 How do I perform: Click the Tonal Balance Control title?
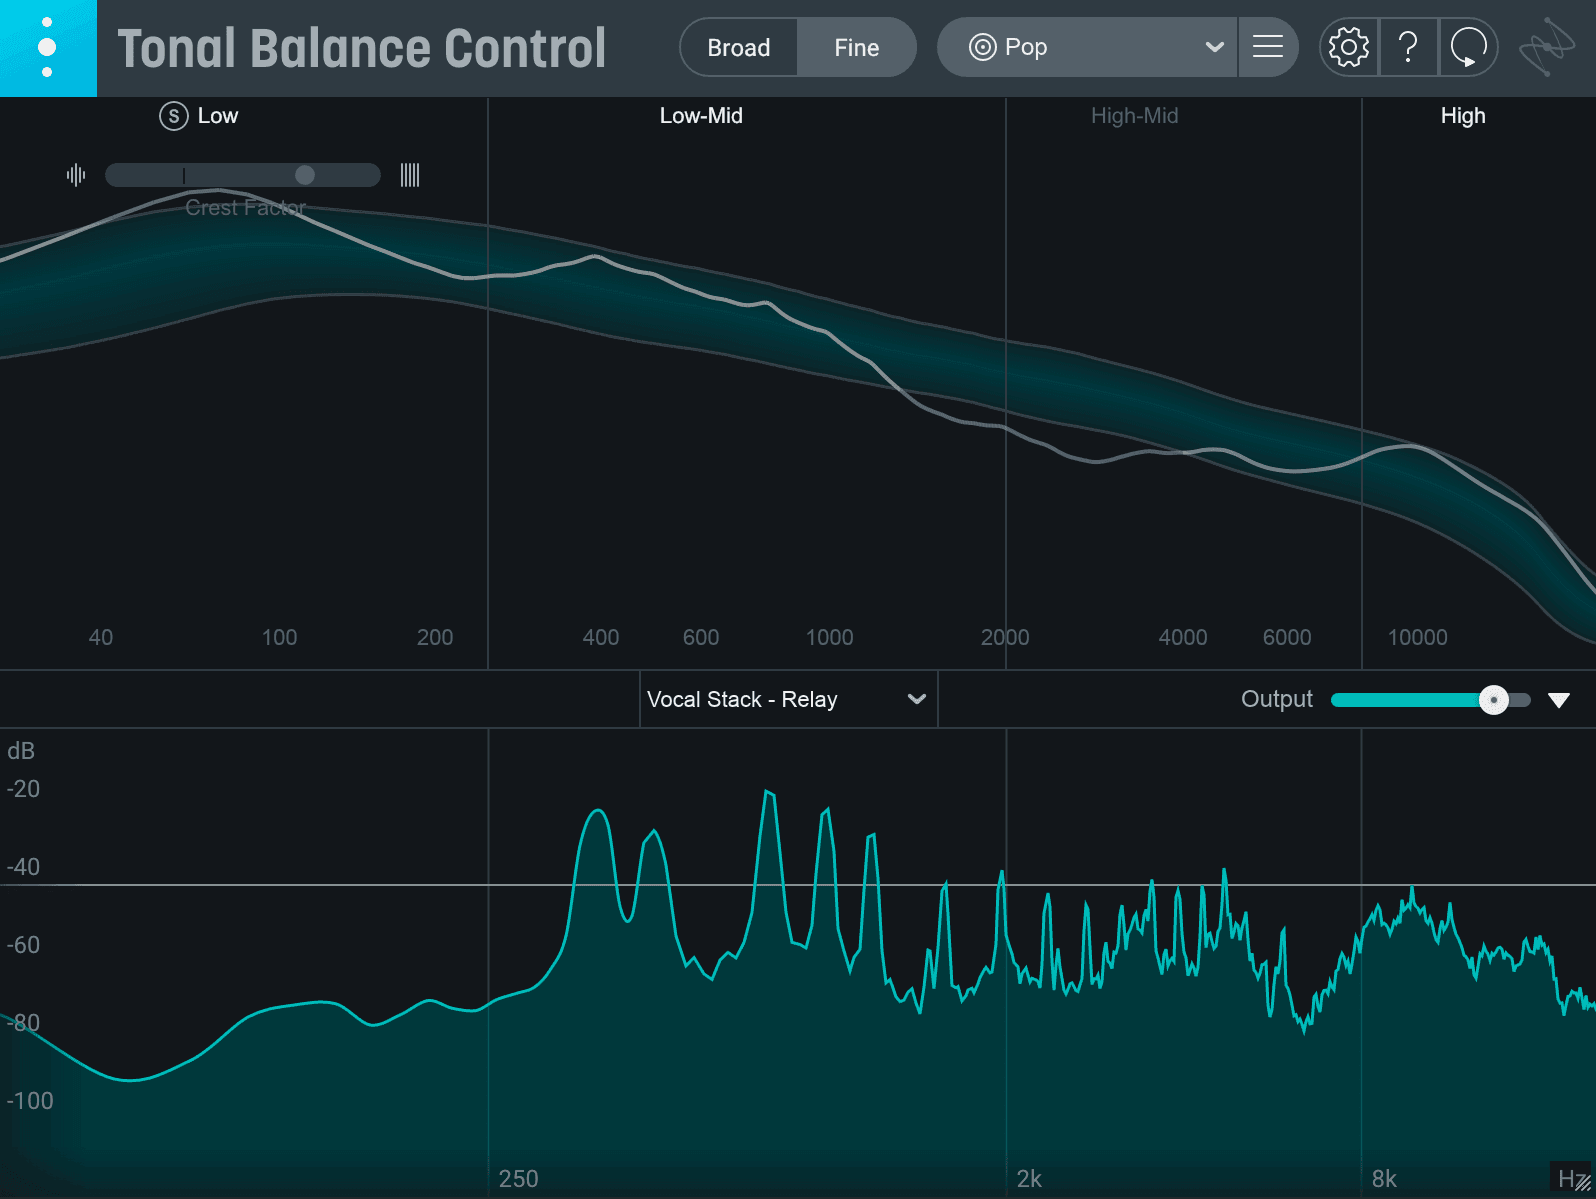[x=362, y=48]
